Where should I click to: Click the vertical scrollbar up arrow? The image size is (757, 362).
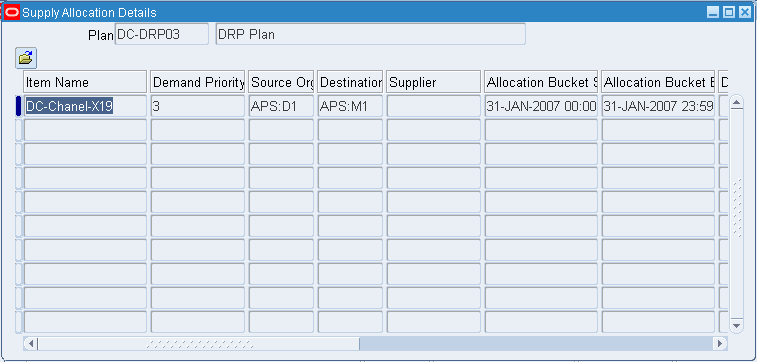(x=736, y=103)
